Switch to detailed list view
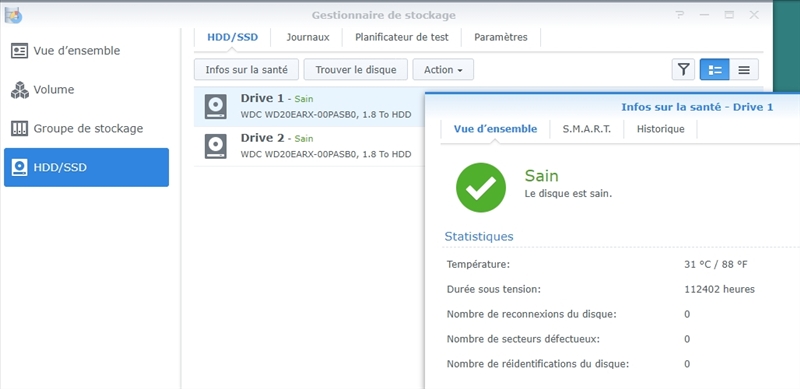The height and width of the screenshot is (389, 800). 715,69
